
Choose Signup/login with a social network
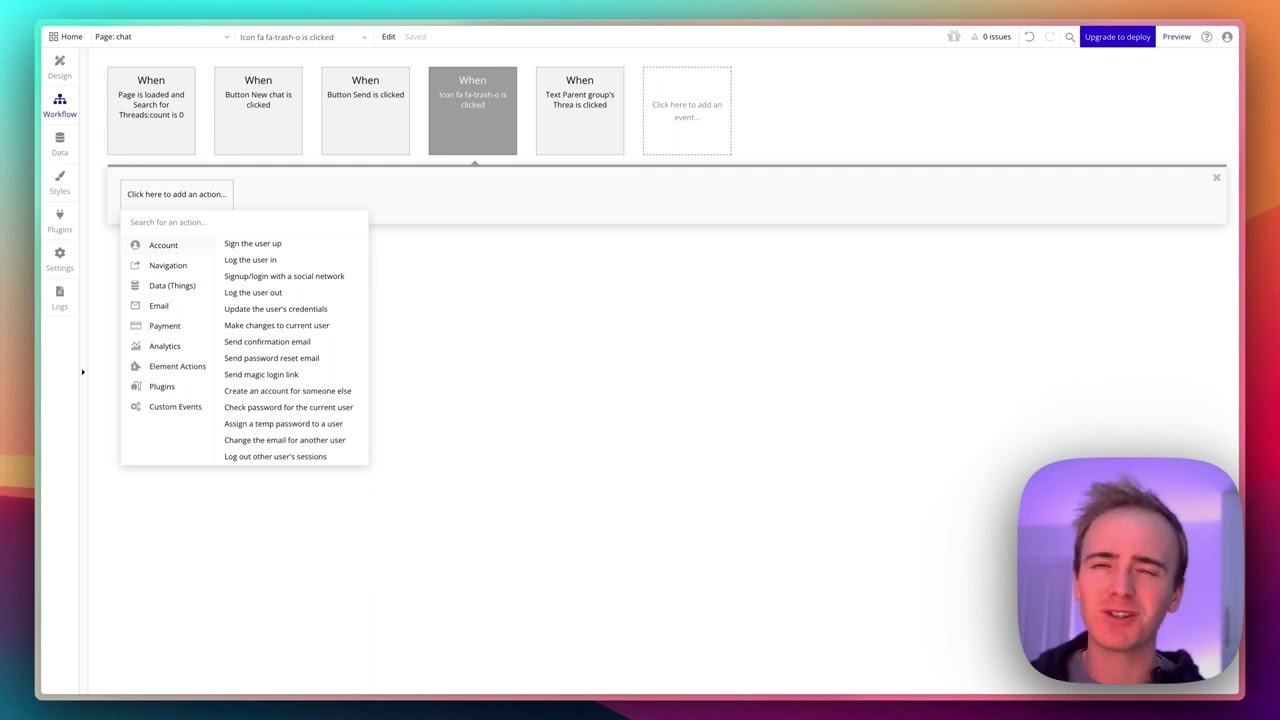[x=284, y=276]
